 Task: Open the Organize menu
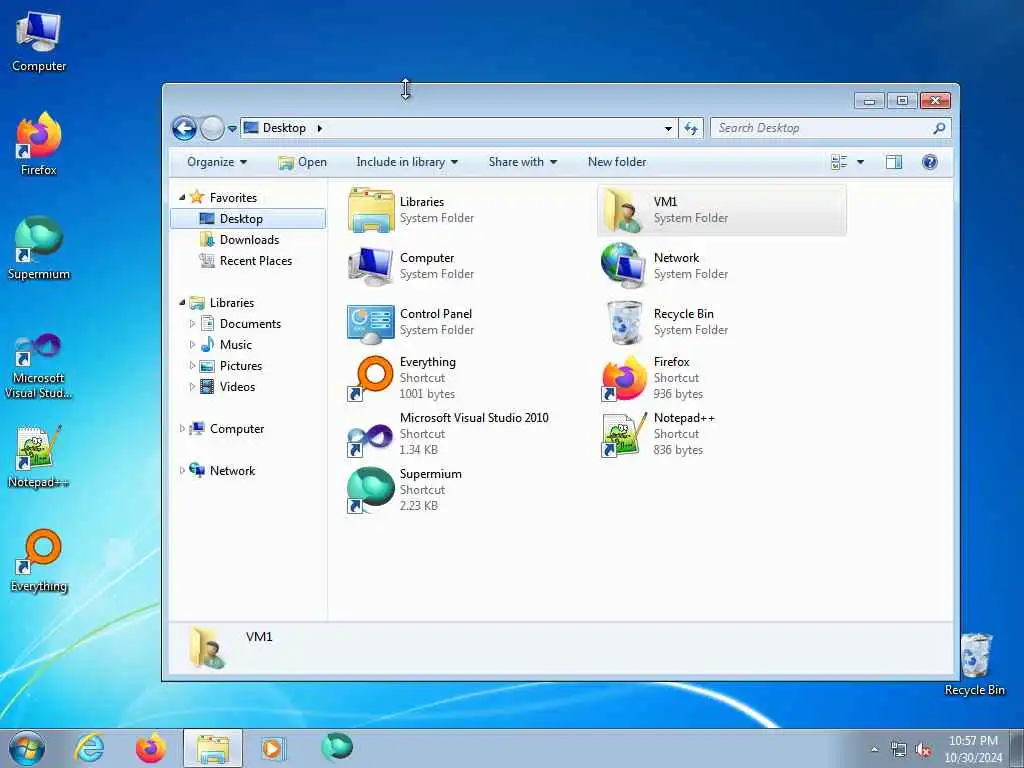tap(217, 162)
